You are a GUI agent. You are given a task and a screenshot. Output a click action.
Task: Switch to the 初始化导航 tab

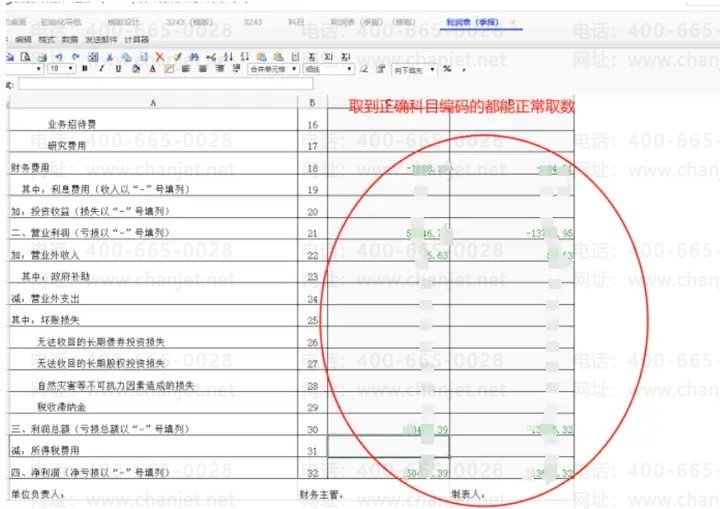61,22
